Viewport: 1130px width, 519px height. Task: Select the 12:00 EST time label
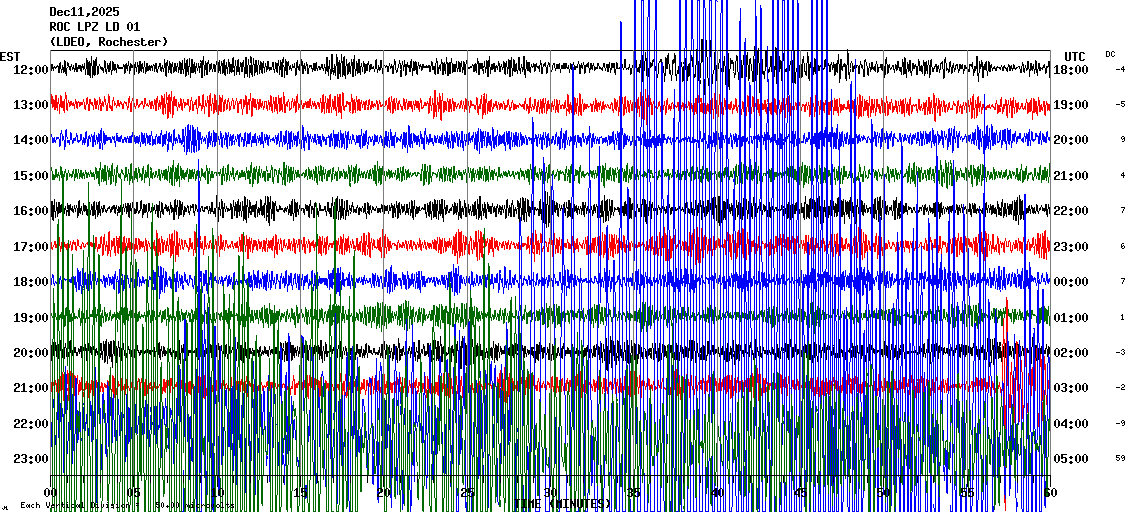(30, 70)
